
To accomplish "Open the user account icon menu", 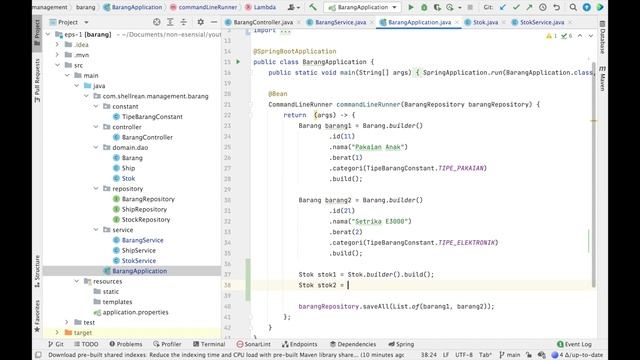I will 293,7.
